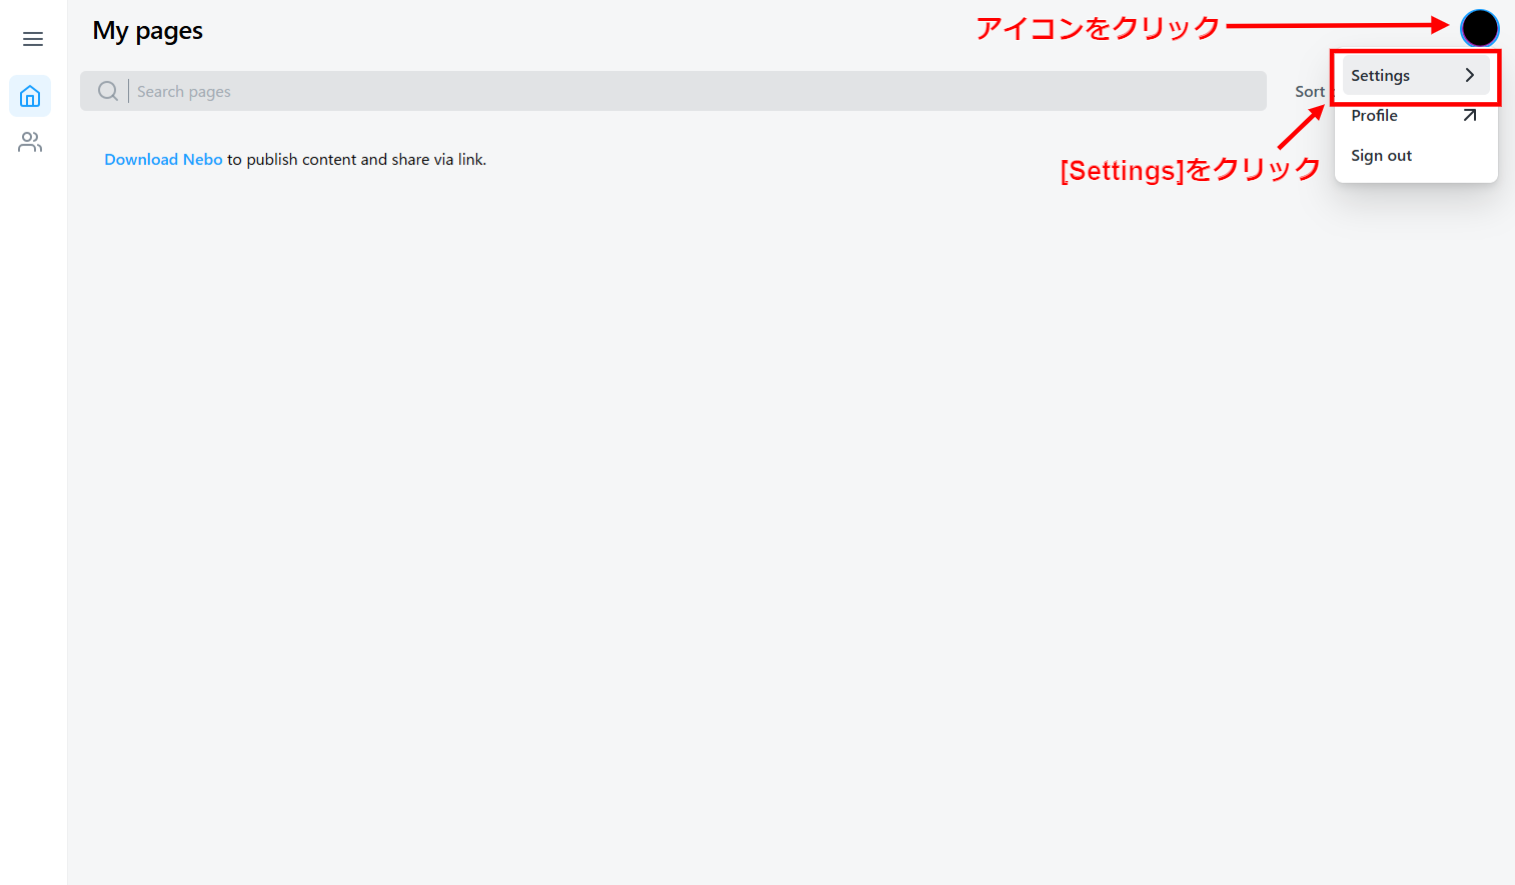Image resolution: width=1515 pixels, height=885 pixels.
Task: Click the external arrow beside Profile
Action: (1469, 116)
